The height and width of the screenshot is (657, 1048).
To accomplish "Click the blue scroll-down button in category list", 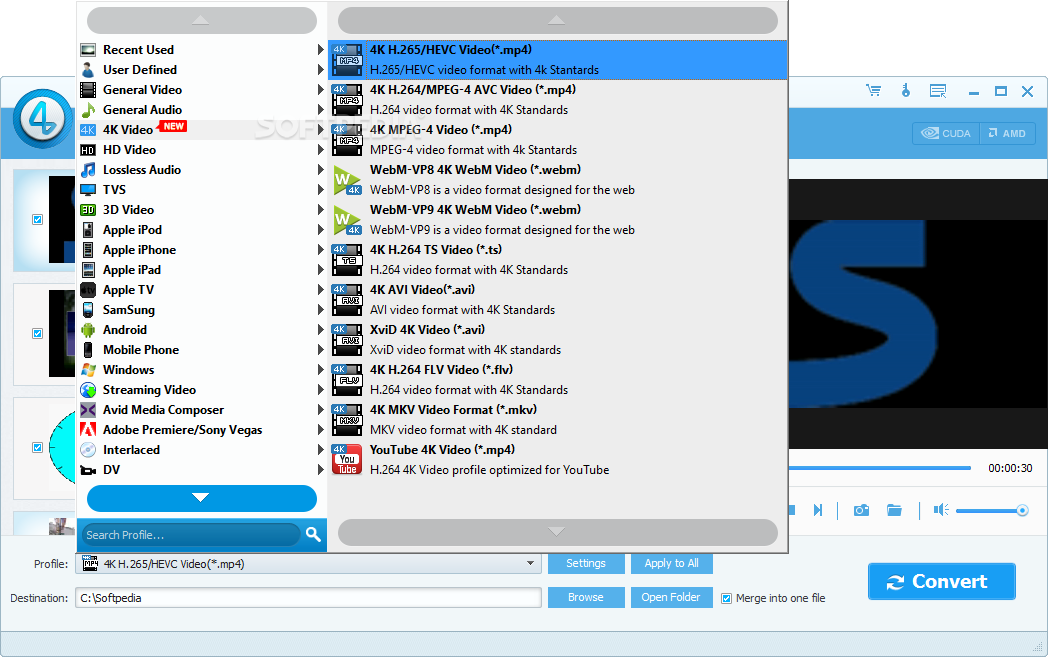I will pos(202,498).
